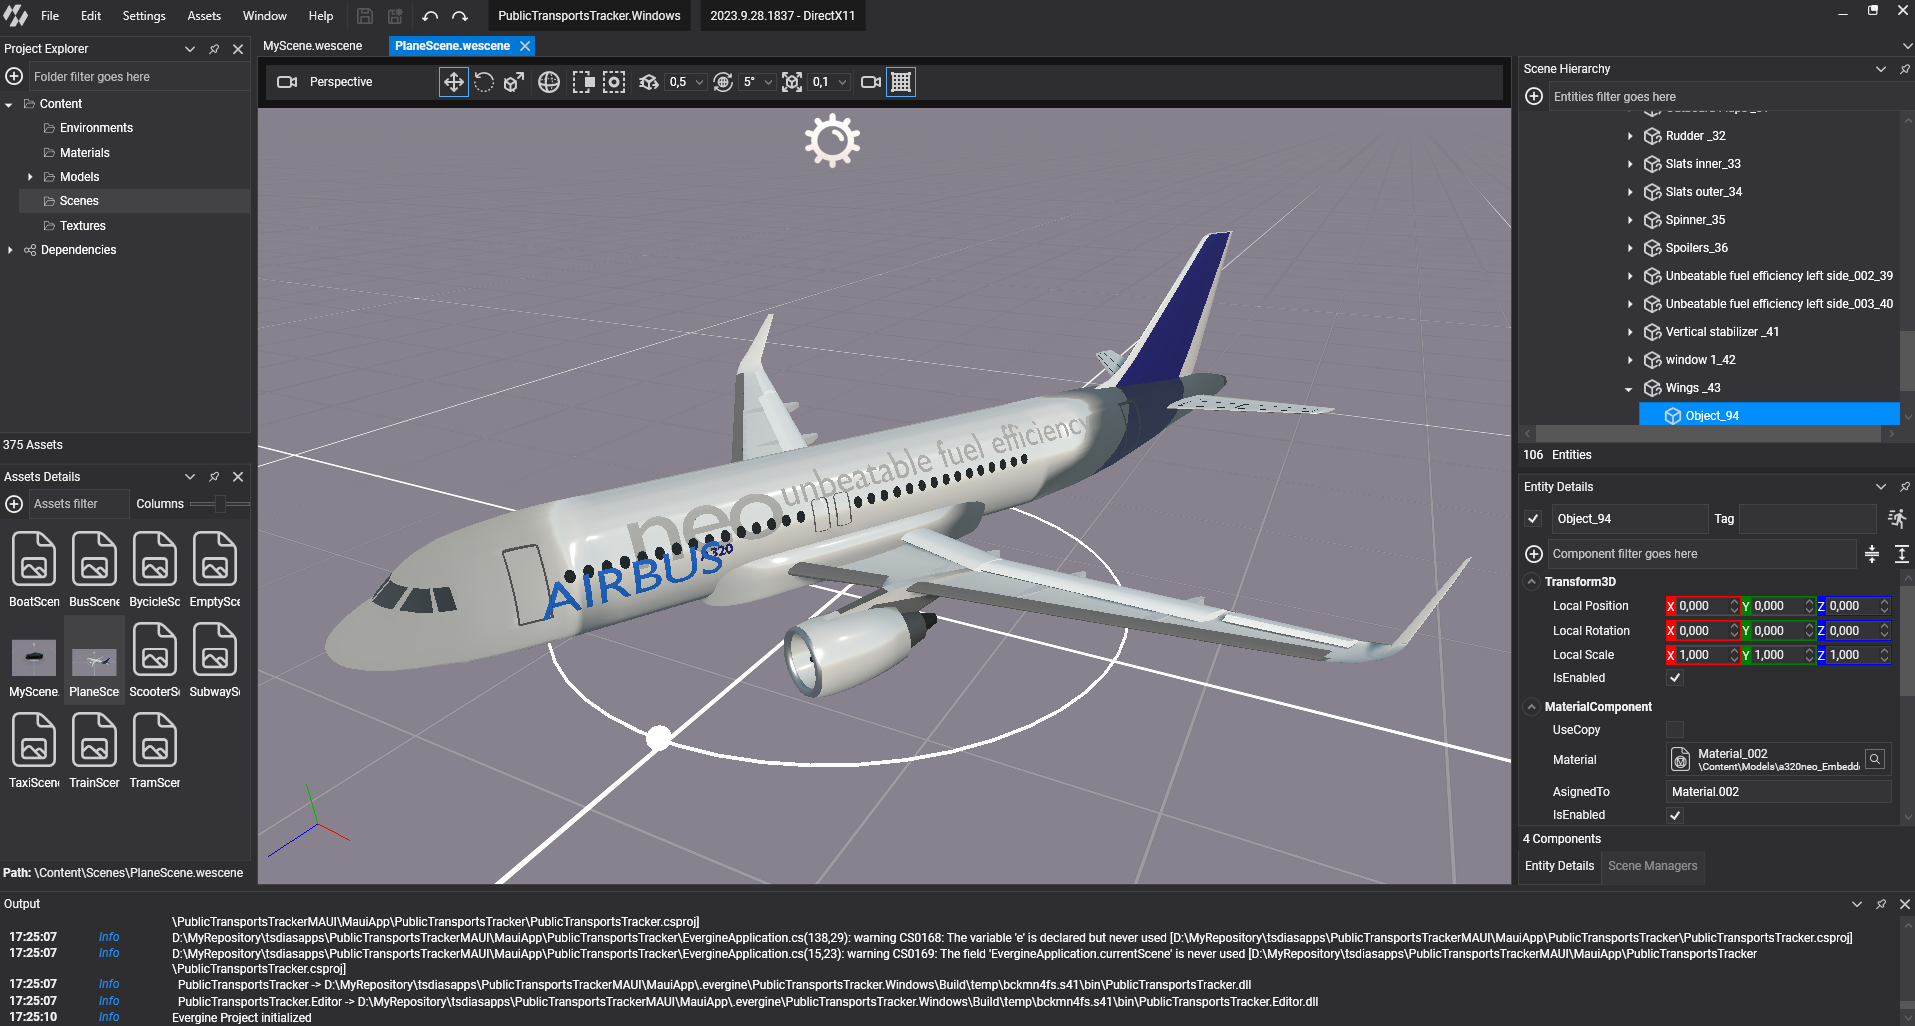Open the Help menu
This screenshot has height=1026, width=1915.
pos(321,16)
